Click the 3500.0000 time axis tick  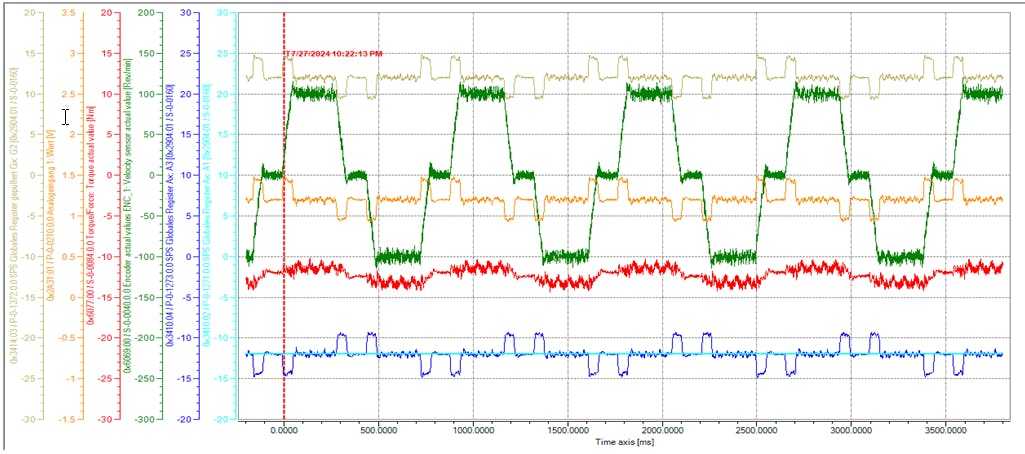pos(945,429)
